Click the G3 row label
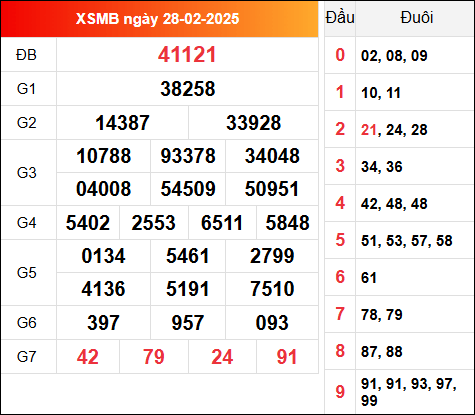The image size is (475, 415). [x=26, y=173]
